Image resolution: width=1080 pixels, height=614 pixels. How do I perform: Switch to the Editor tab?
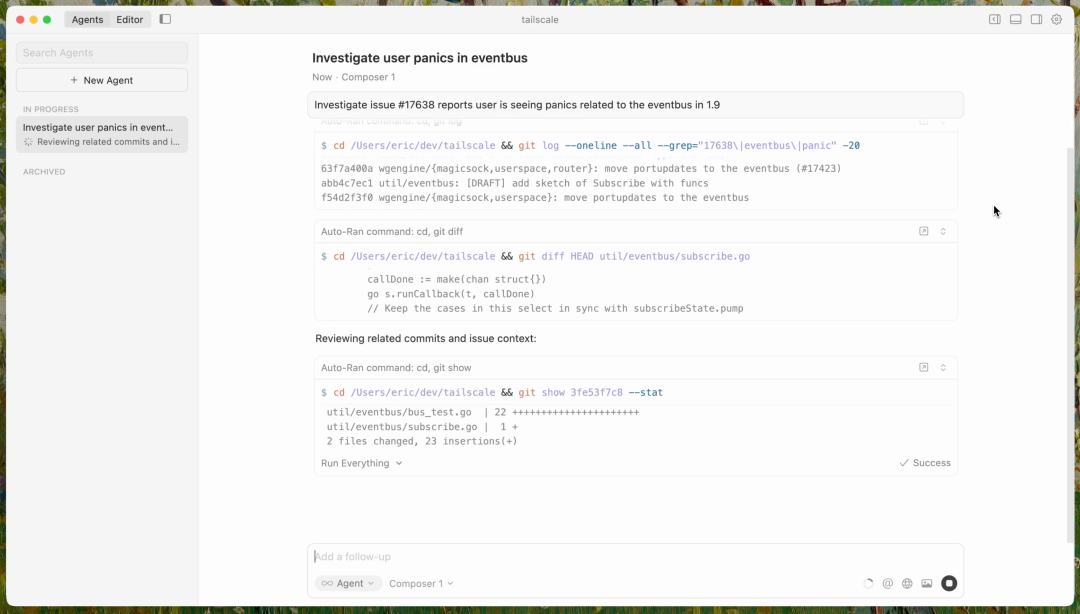click(129, 19)
